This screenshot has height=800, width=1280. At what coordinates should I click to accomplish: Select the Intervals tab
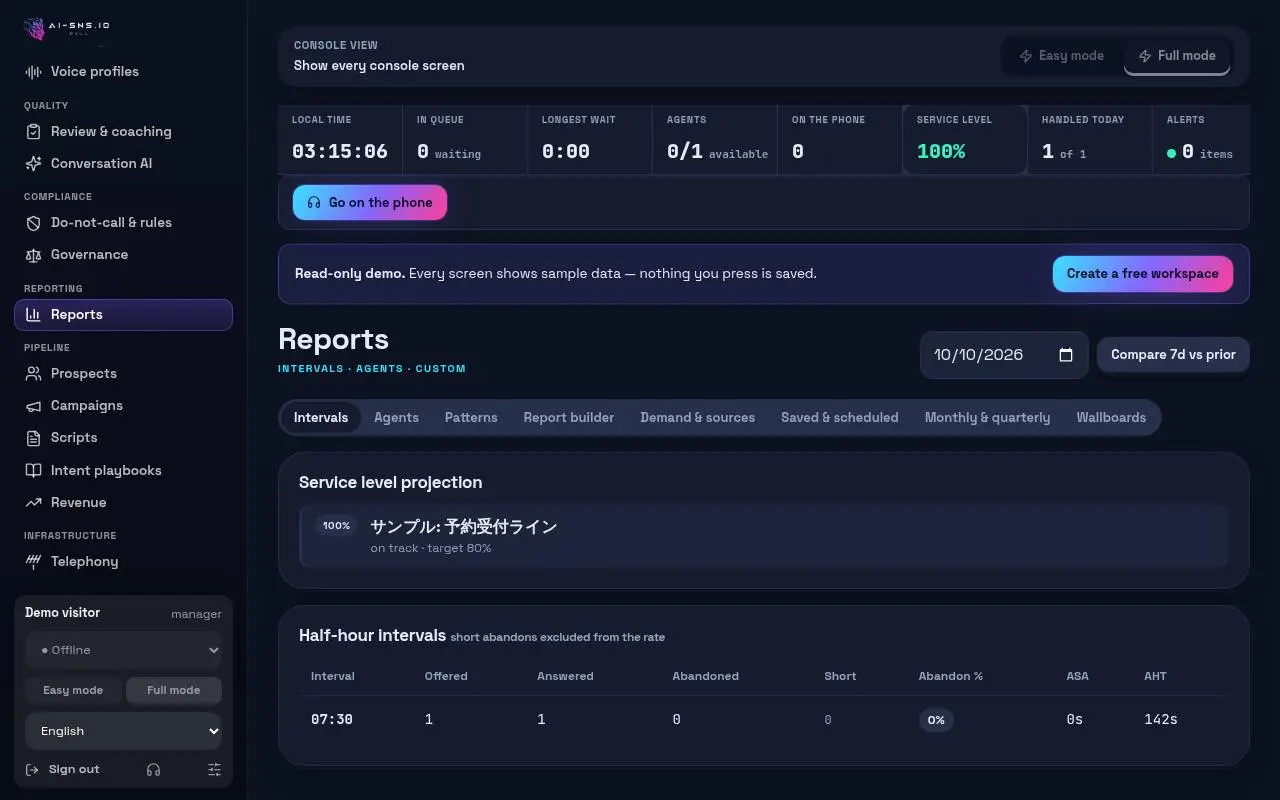point(321,418)
